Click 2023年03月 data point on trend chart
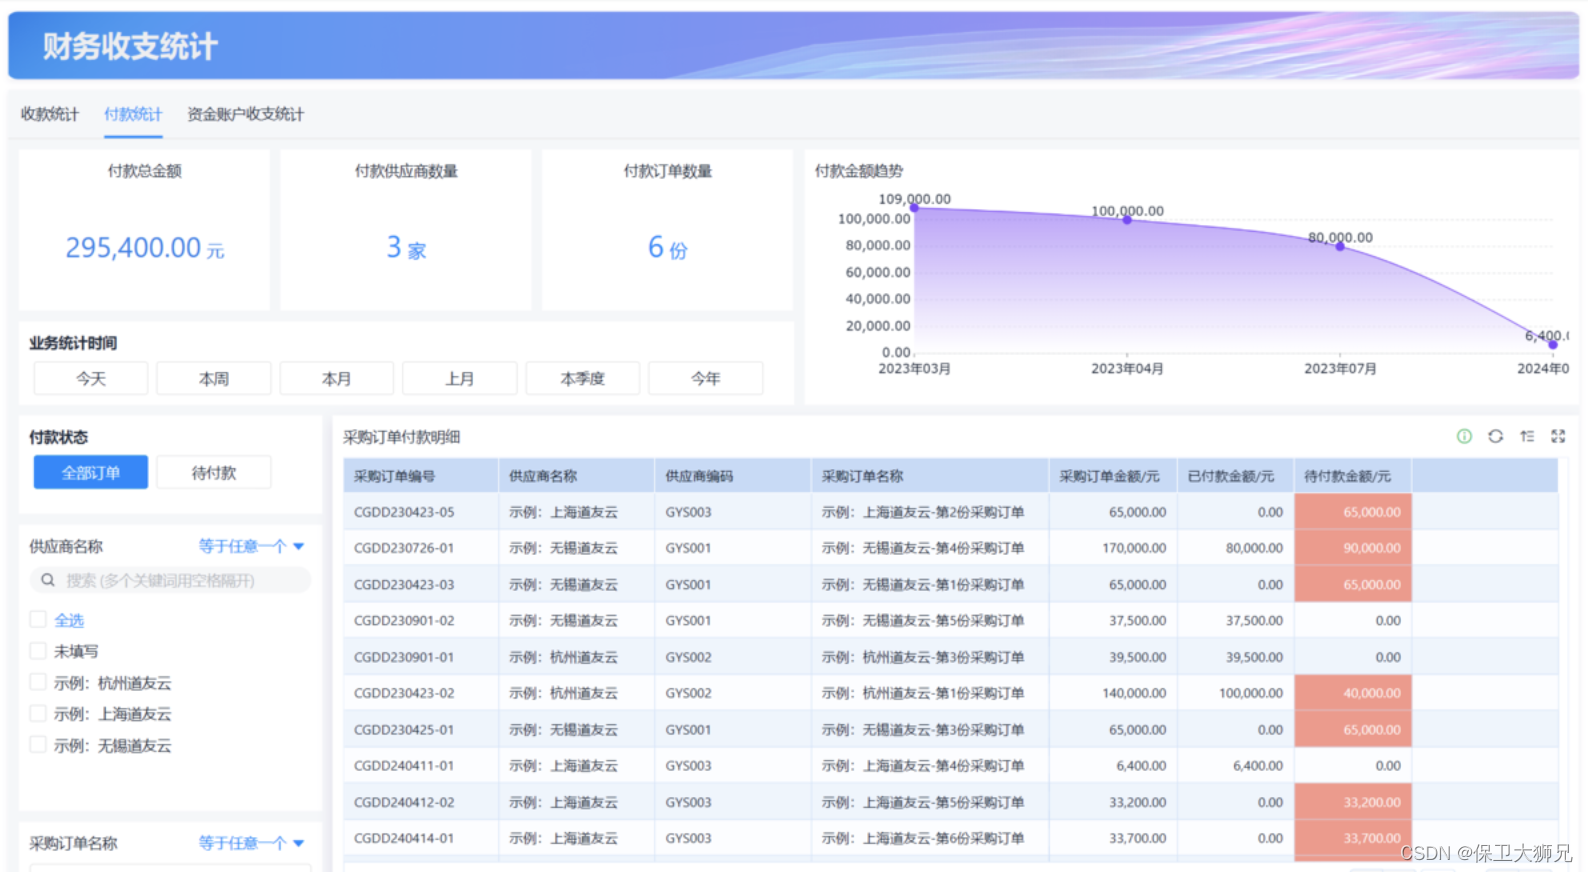1588x872 pixels. pyautogui.click(x=914, y=207)
